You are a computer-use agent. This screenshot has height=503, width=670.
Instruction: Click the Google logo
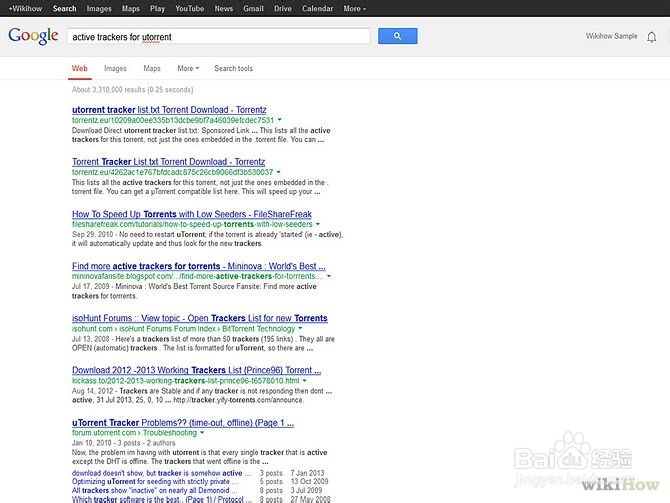click(x=33, y=36)
